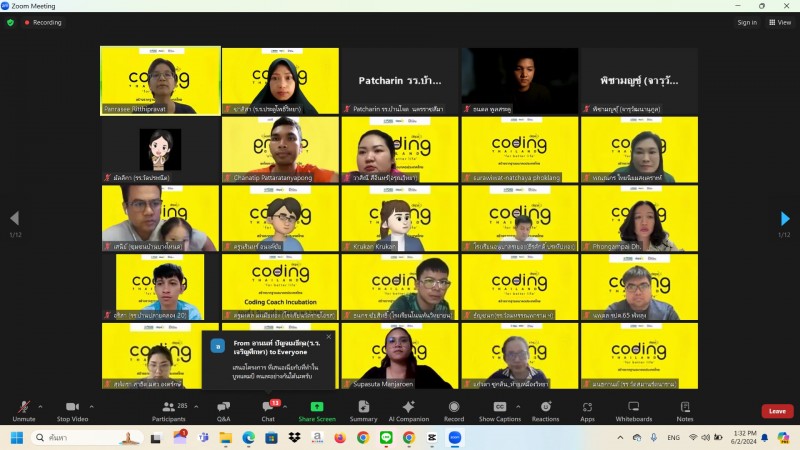
Task: Go to the next gallery page
Action: point(785,218)
